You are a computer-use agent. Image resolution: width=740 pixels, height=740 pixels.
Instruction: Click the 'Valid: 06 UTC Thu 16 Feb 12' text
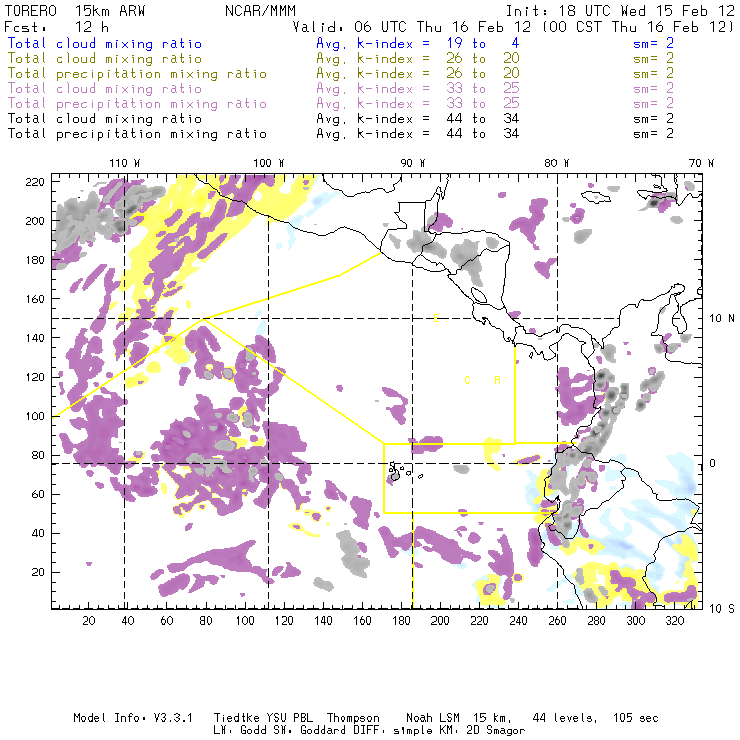(412, 27)
